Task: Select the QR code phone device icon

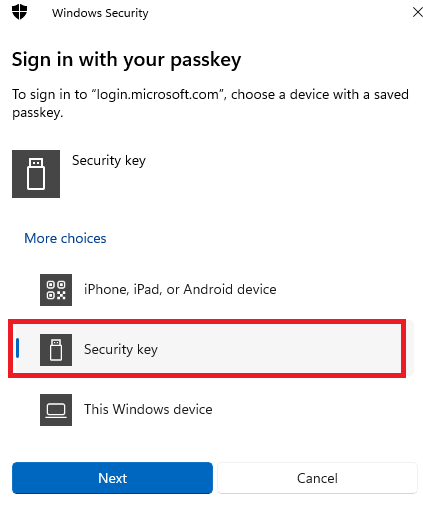Action: point(56,290)
